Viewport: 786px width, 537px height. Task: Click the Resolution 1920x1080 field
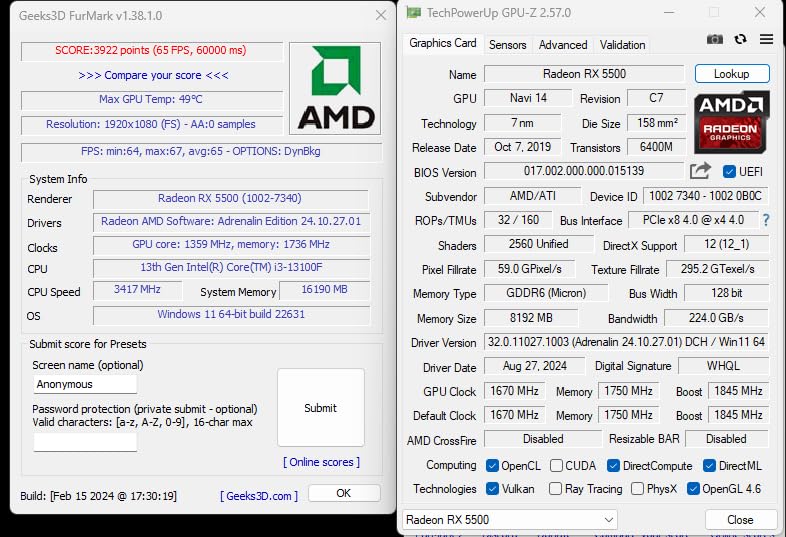click(x=151, y=124)
